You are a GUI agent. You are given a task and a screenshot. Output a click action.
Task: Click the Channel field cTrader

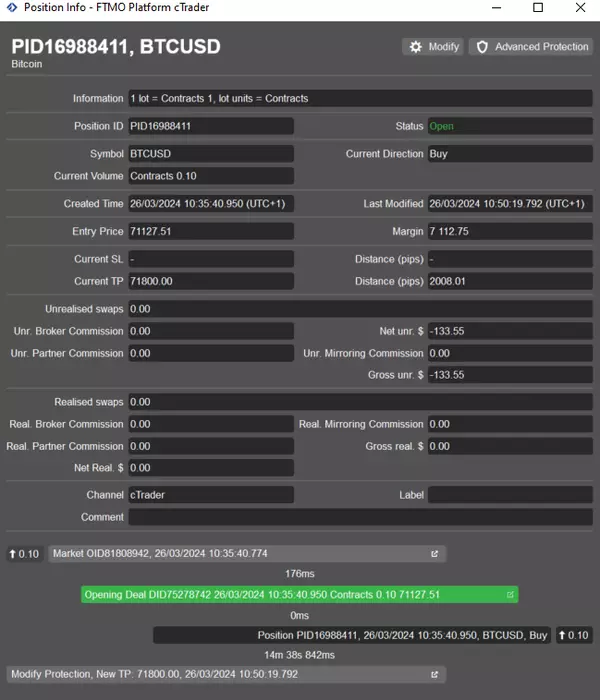[x=211, y=495]
